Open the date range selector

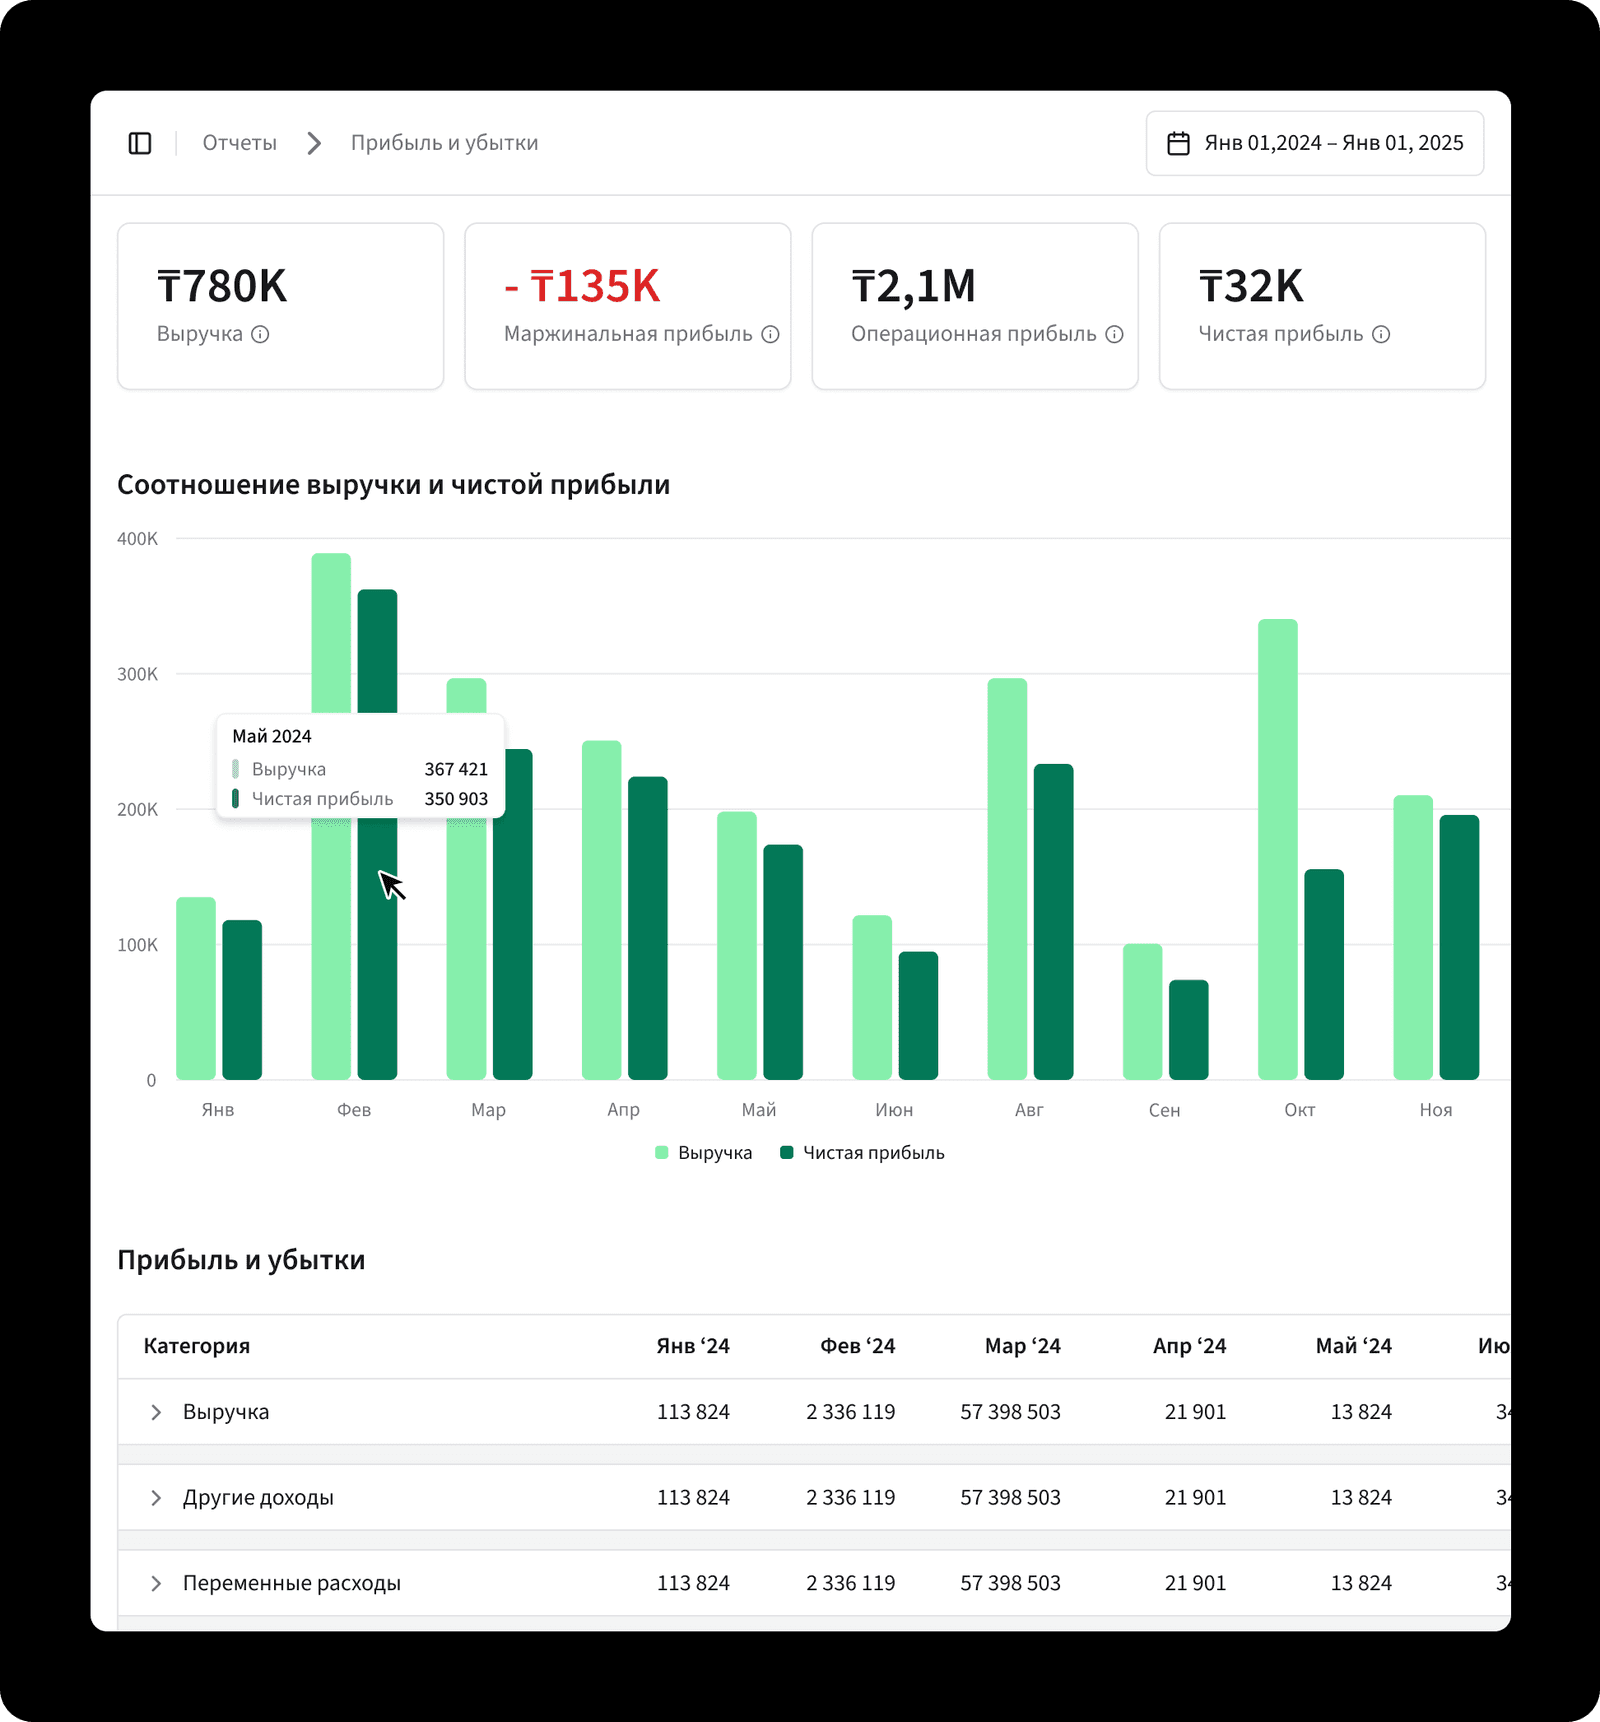pyautogui.click(x=1314, y=143)
